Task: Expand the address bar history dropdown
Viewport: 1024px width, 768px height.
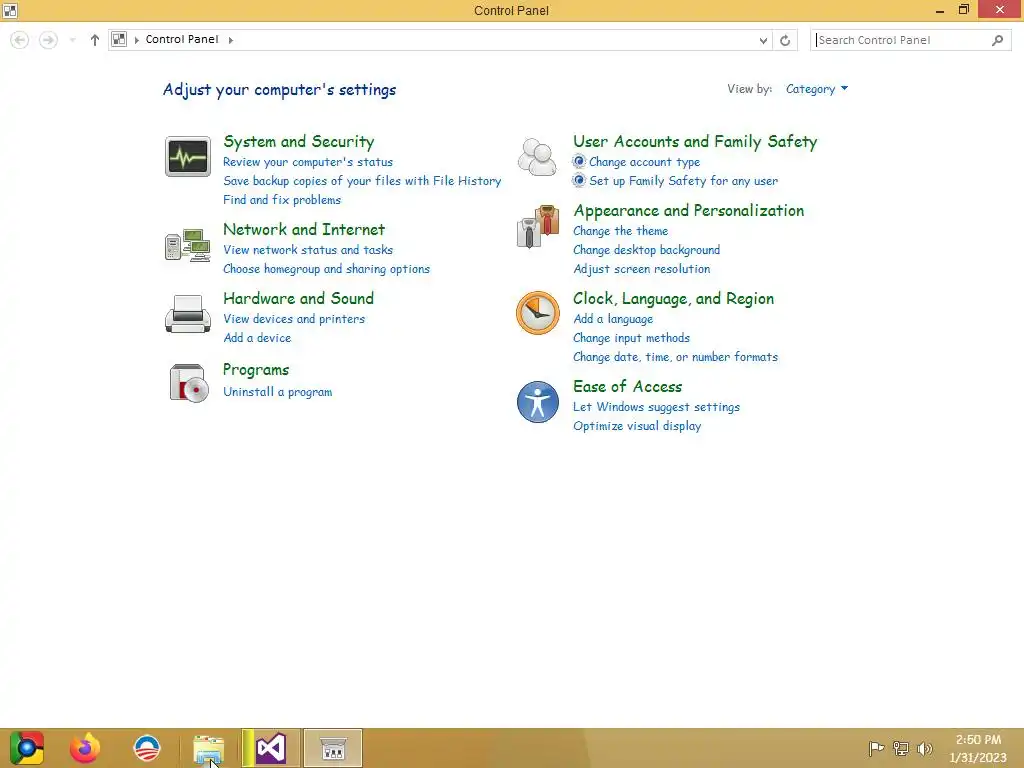Action: (x=763, y=40)
